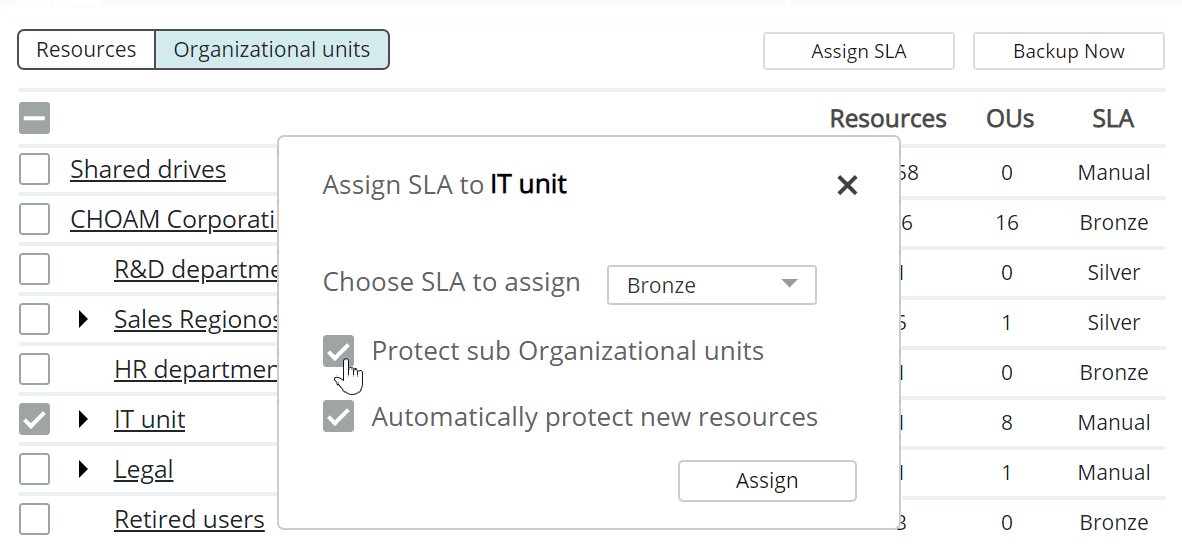Switch to the Resources tab
1182x560 pixels.
(87, 50)
